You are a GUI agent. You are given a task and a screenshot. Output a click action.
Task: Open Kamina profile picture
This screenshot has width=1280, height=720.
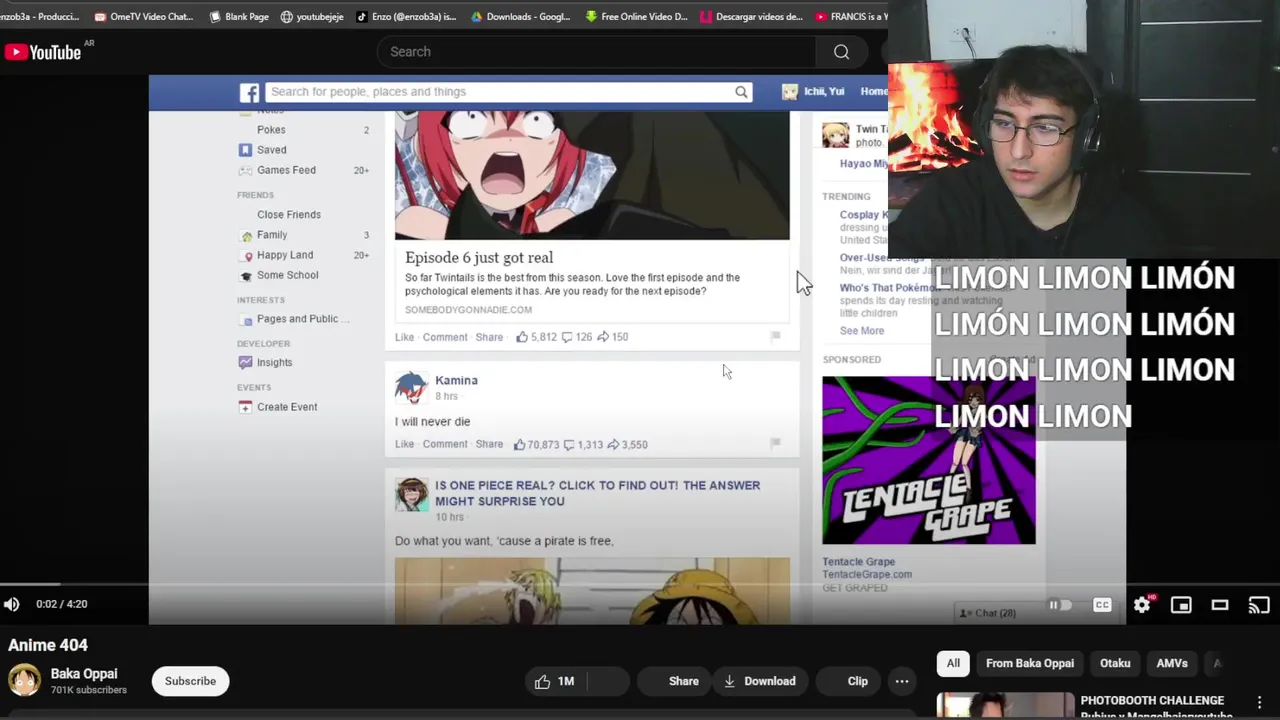pyautogui.click(x=411, y=387)
